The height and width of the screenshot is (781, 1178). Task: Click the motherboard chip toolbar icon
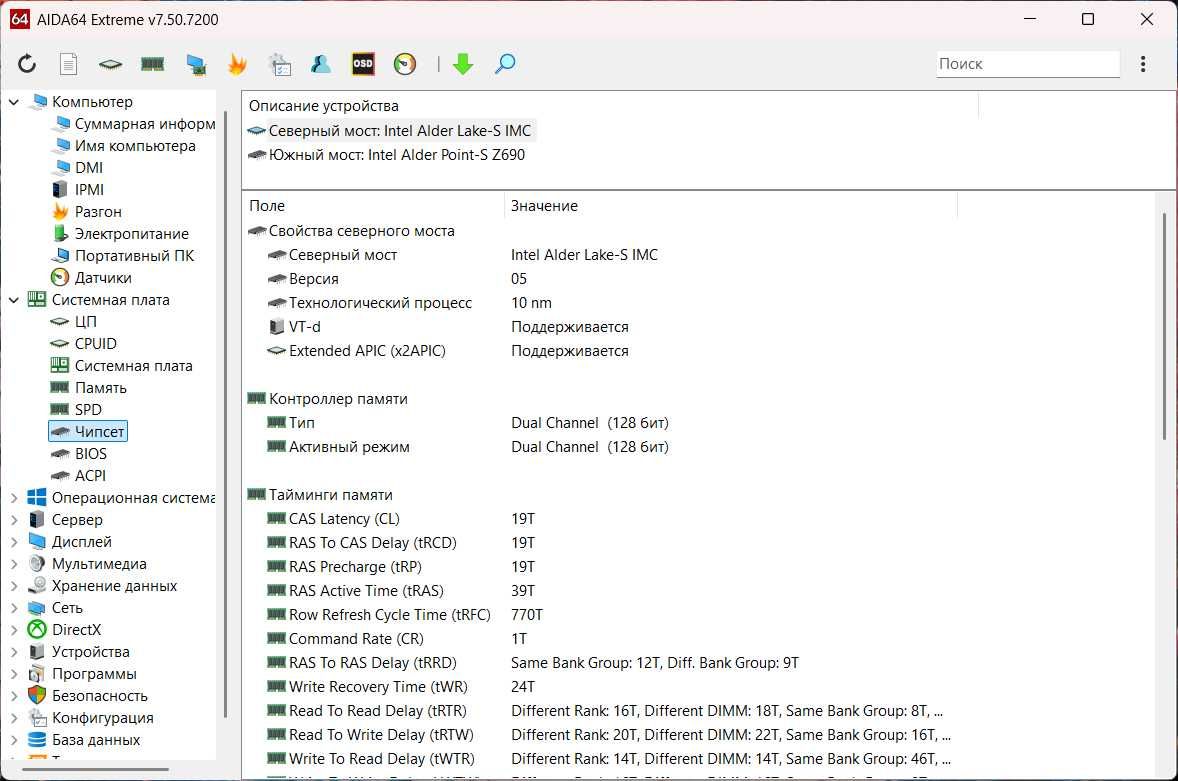tap(110, 65)
